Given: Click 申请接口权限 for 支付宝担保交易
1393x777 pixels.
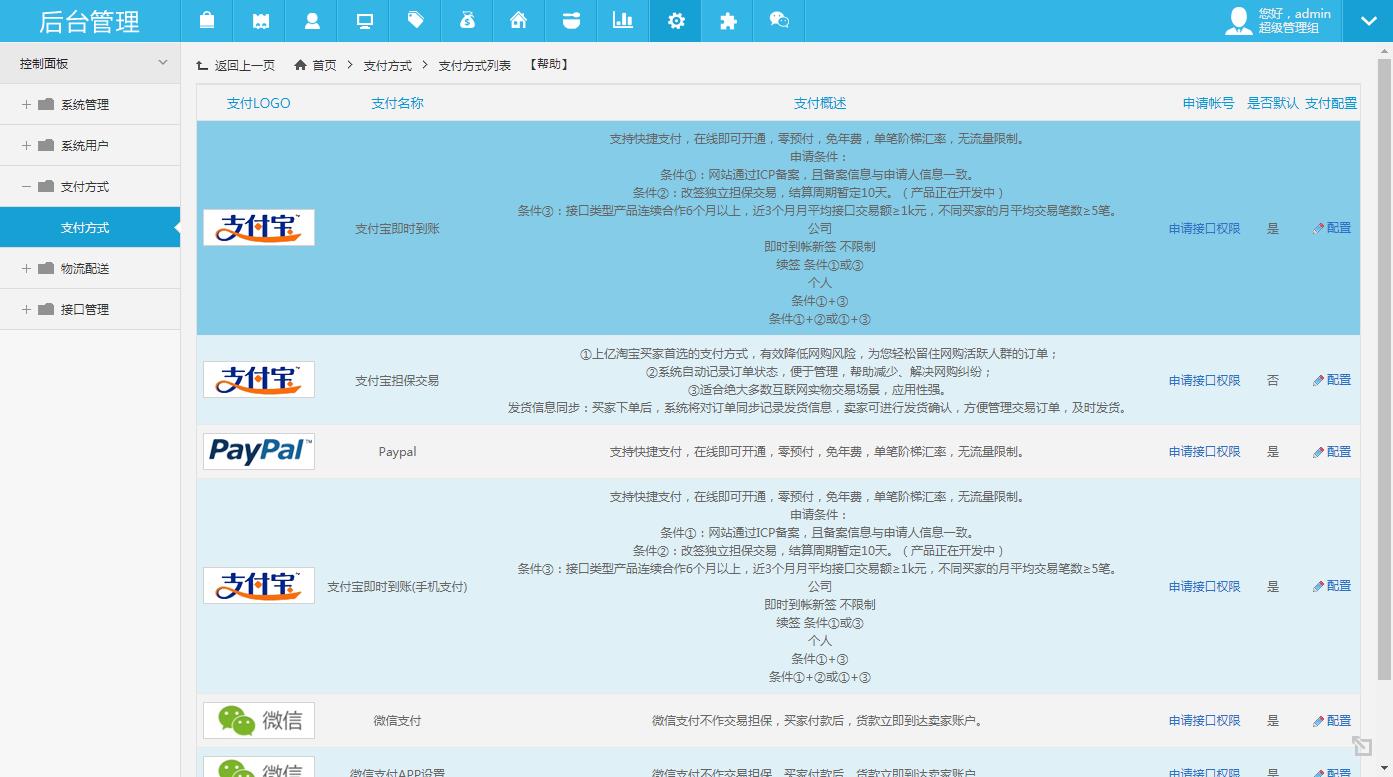Looking at the screenshot, I should pos(1204,381).
